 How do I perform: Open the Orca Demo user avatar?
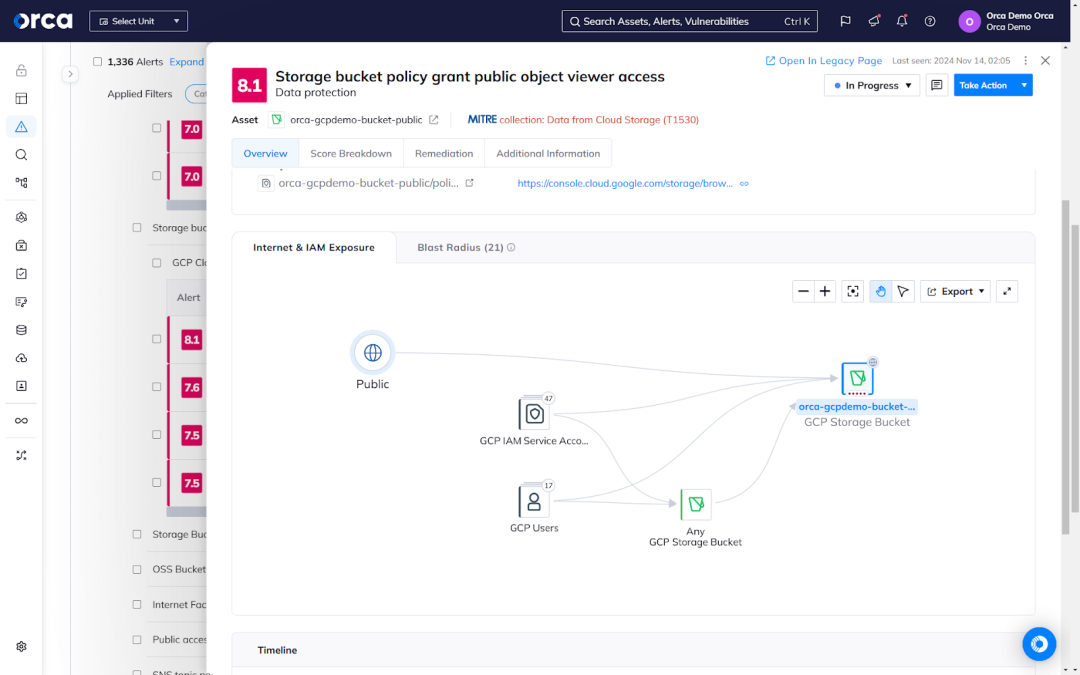point(969,21)
